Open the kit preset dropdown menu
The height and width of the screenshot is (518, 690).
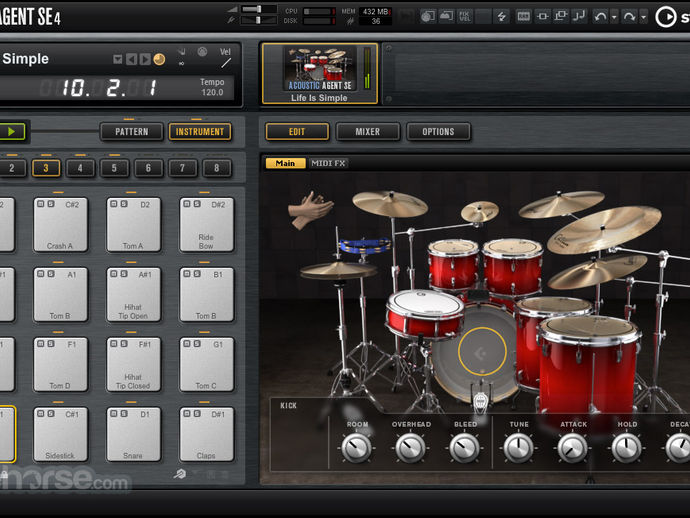click(117, 59)
